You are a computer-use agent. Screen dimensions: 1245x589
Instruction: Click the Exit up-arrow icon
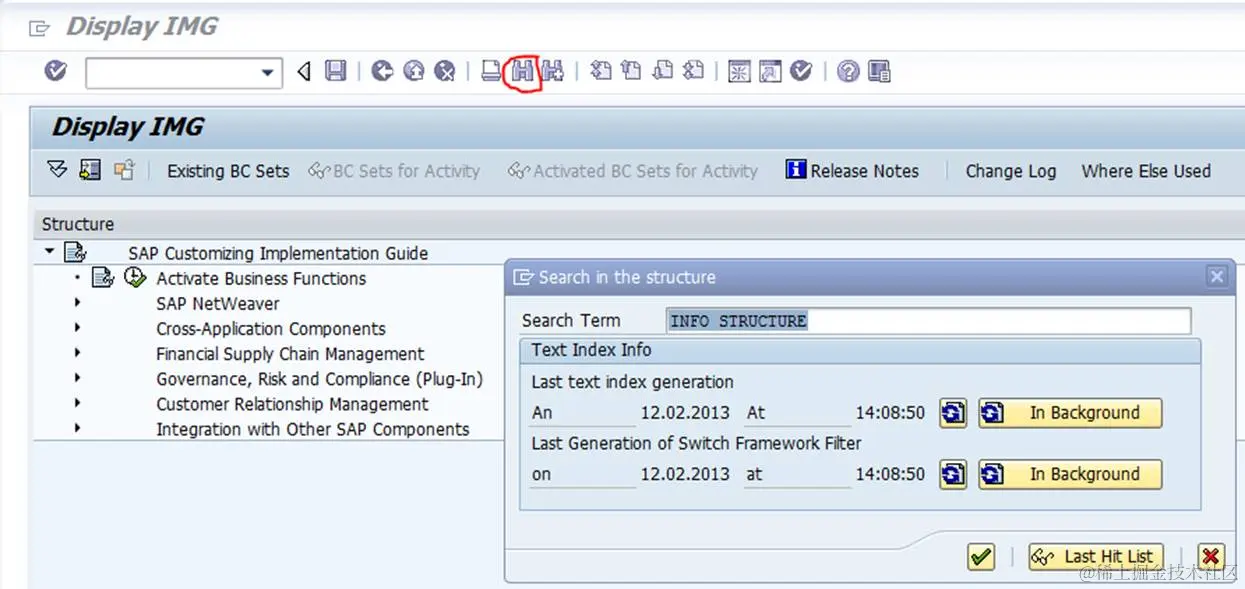(x=414, y=71)
